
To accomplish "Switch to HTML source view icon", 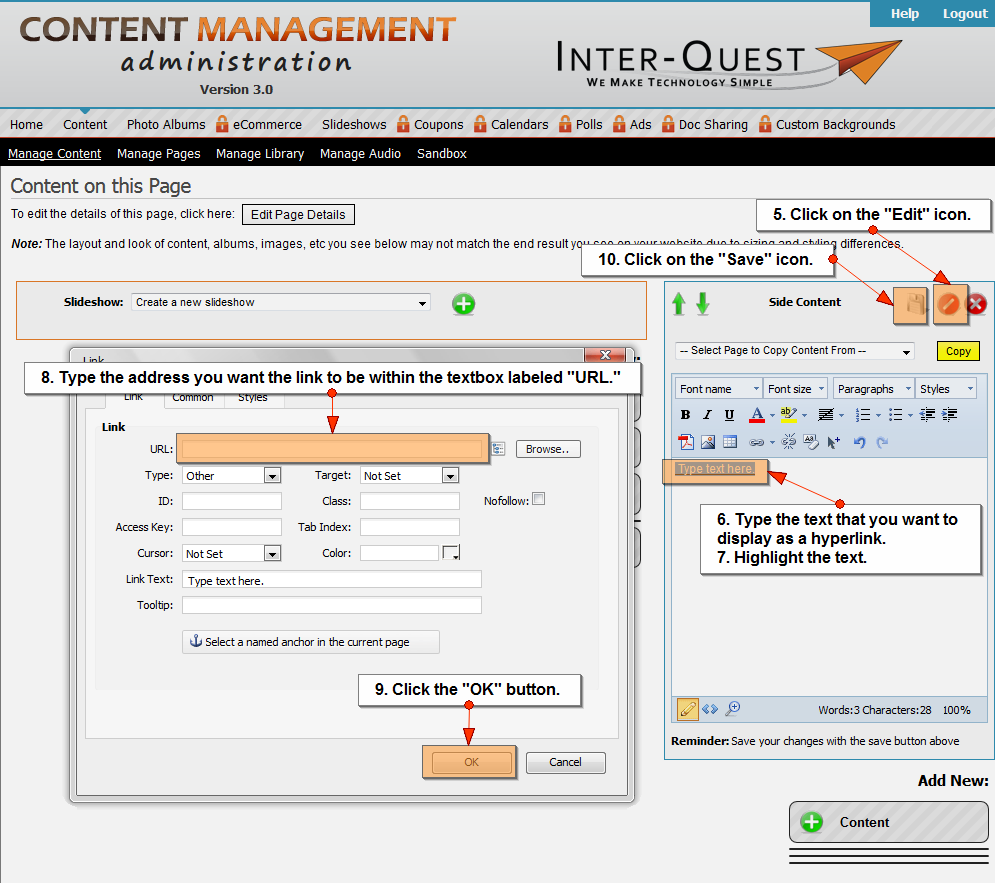I will coord(710,709).
